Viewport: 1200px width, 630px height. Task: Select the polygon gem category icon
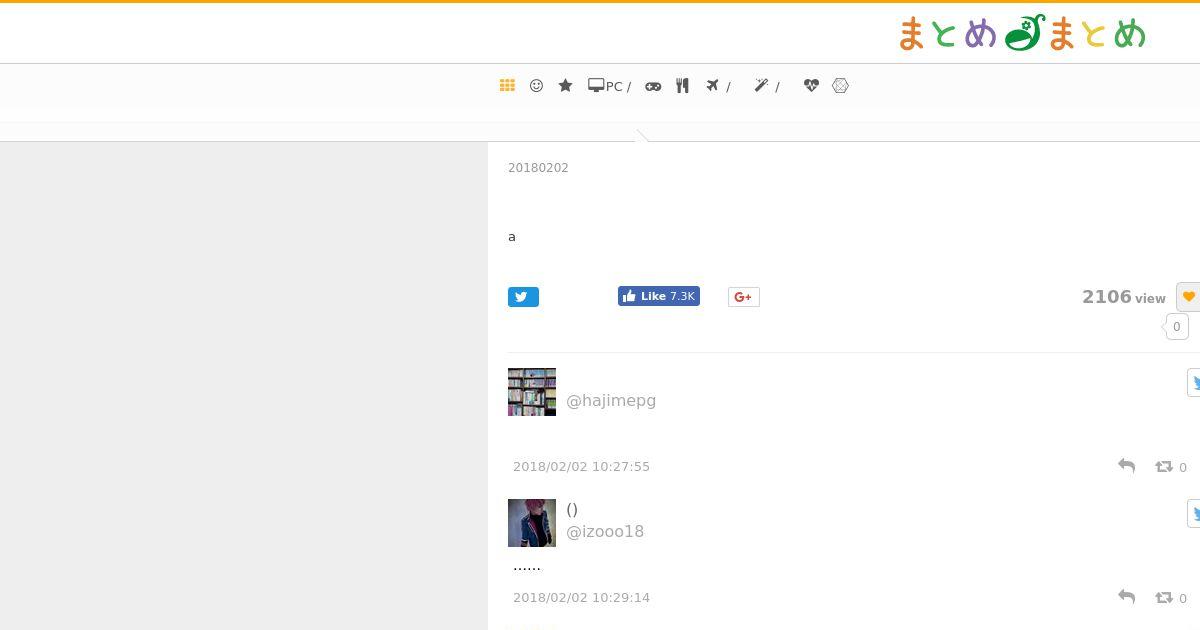tap(840, 86)
